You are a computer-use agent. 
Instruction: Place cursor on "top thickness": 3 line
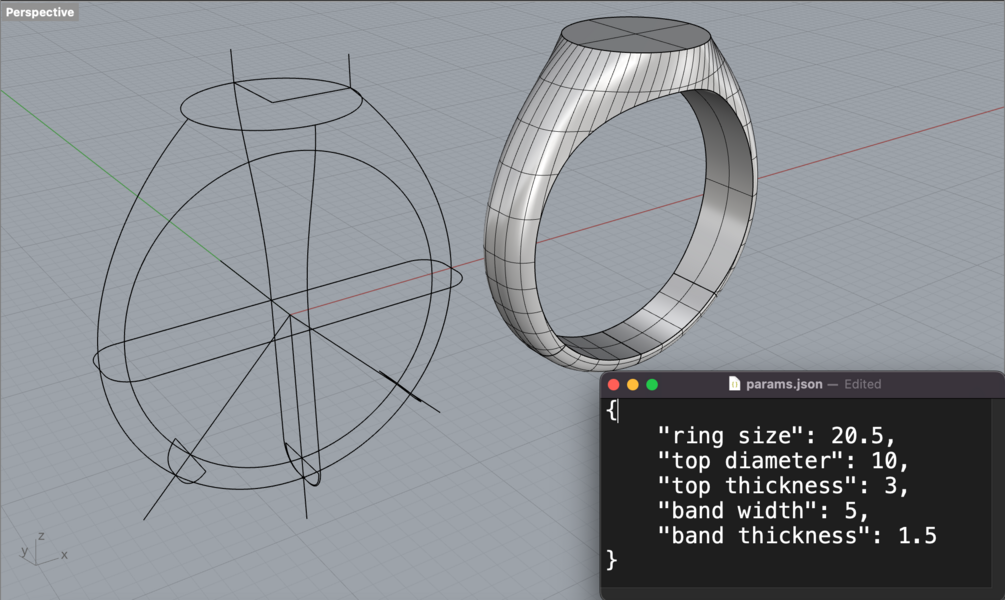783,486
